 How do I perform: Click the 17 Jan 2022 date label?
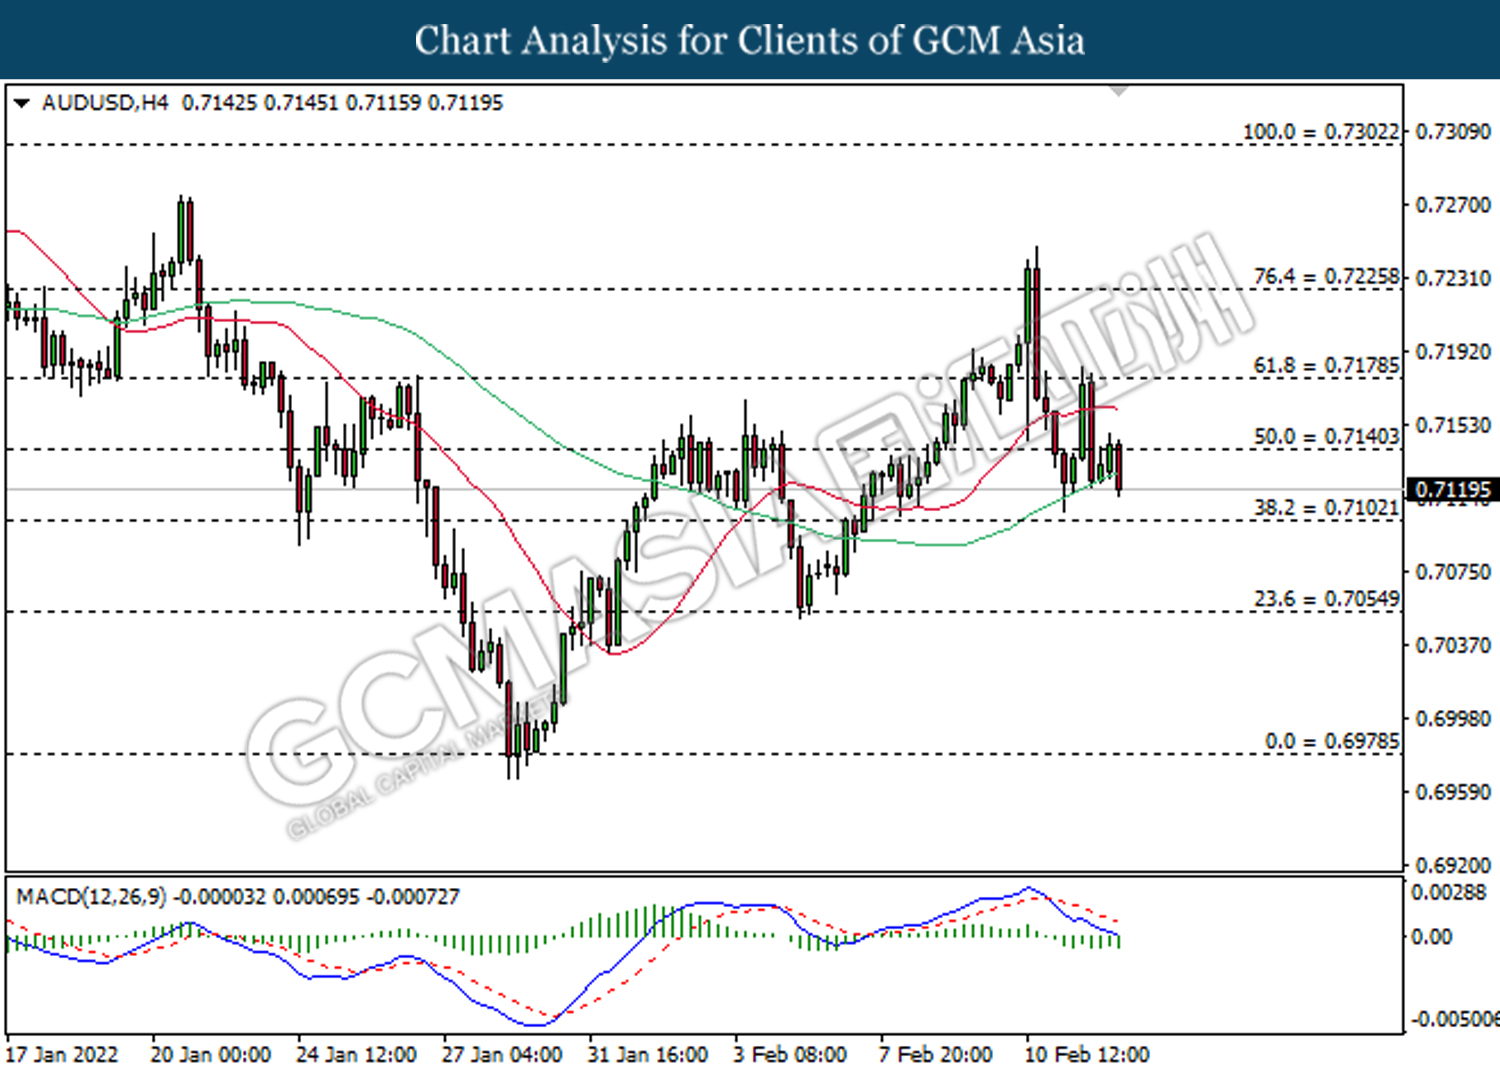click(x=62, y=1055)
